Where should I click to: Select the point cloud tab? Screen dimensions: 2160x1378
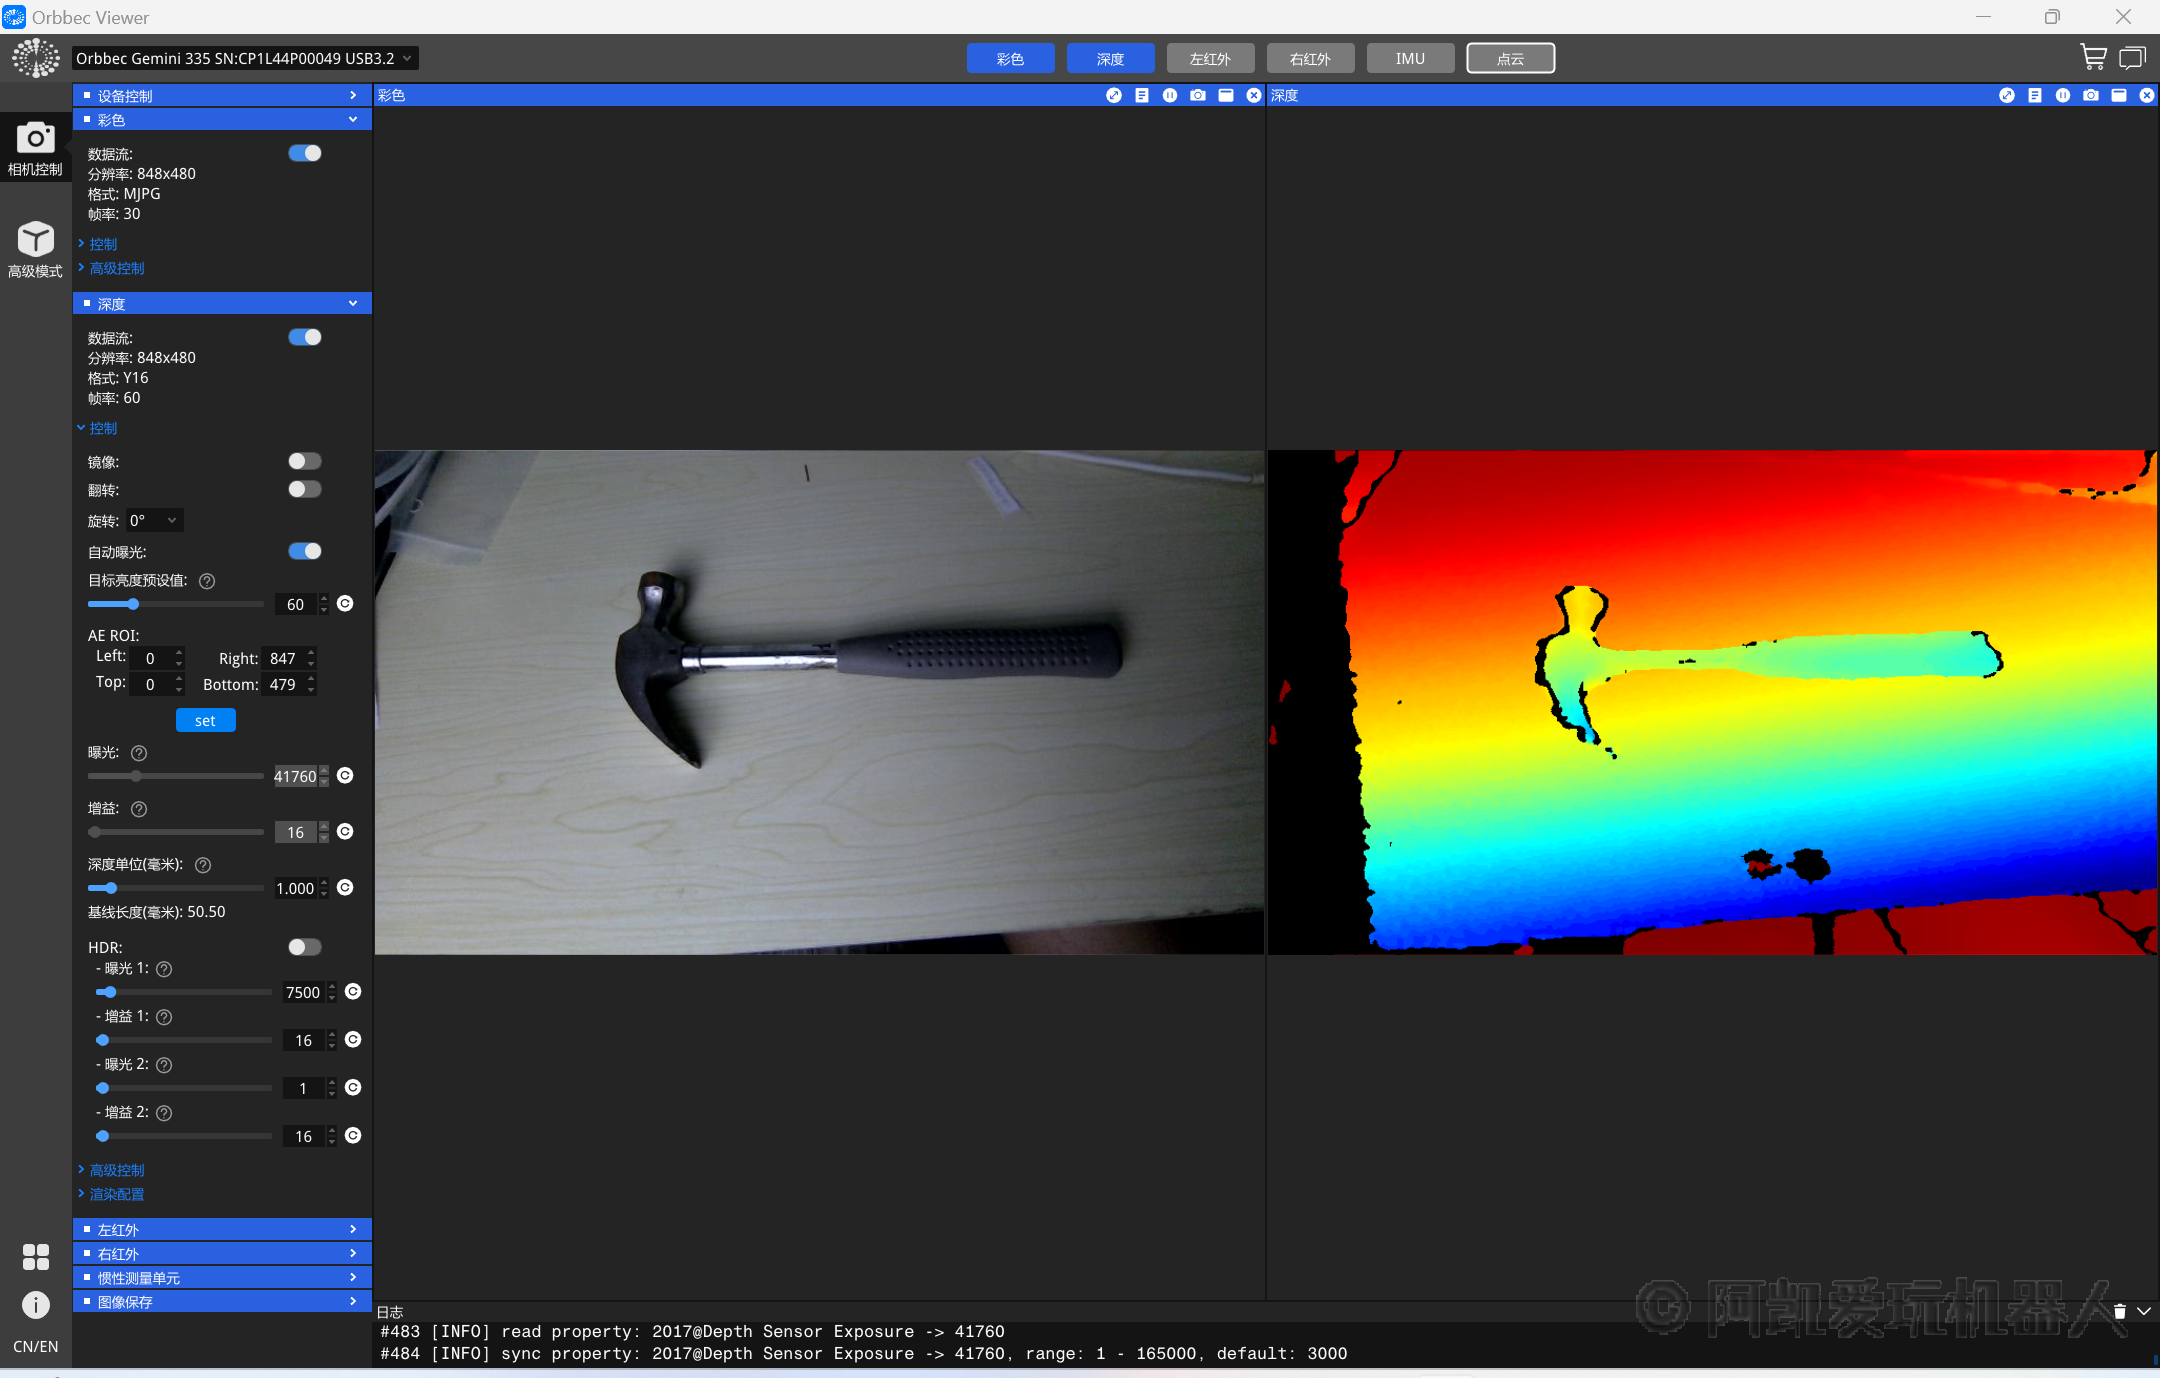[1510, 58]
